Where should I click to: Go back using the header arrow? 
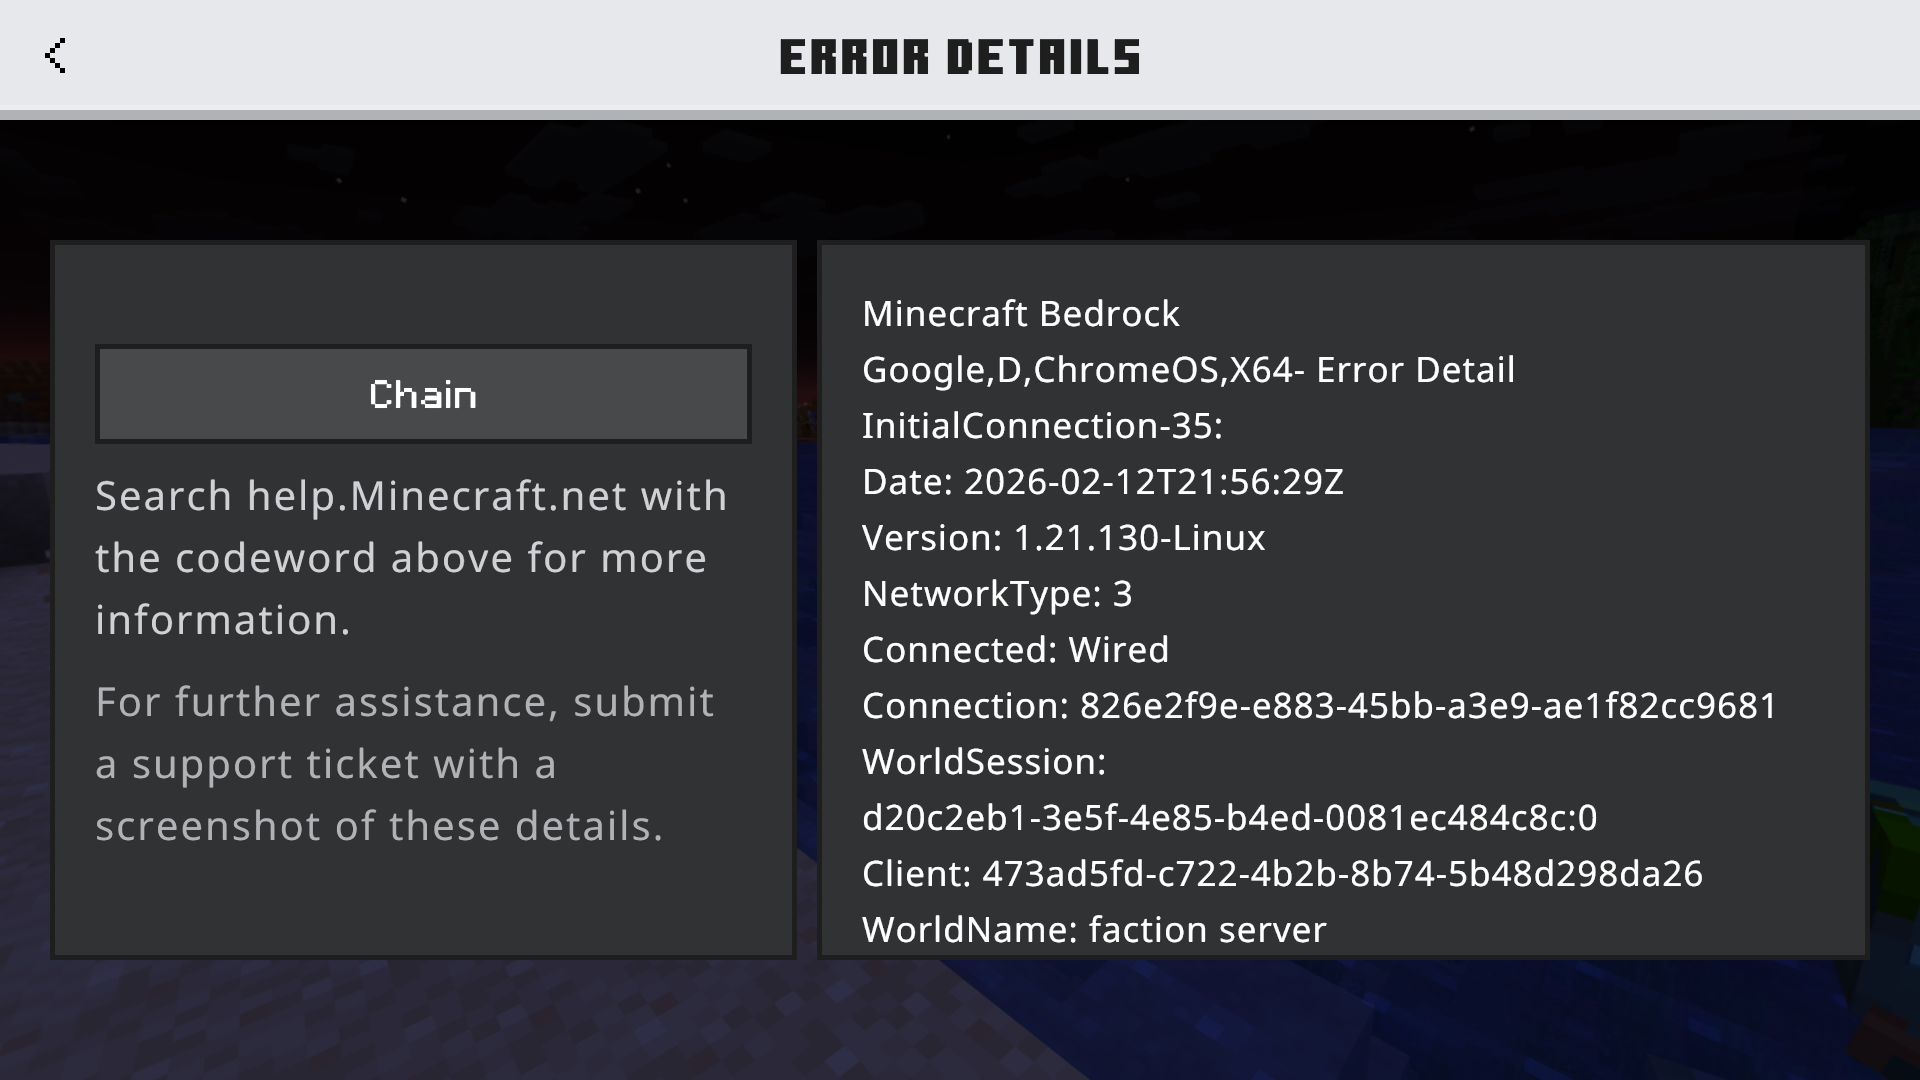pos(56,56)
